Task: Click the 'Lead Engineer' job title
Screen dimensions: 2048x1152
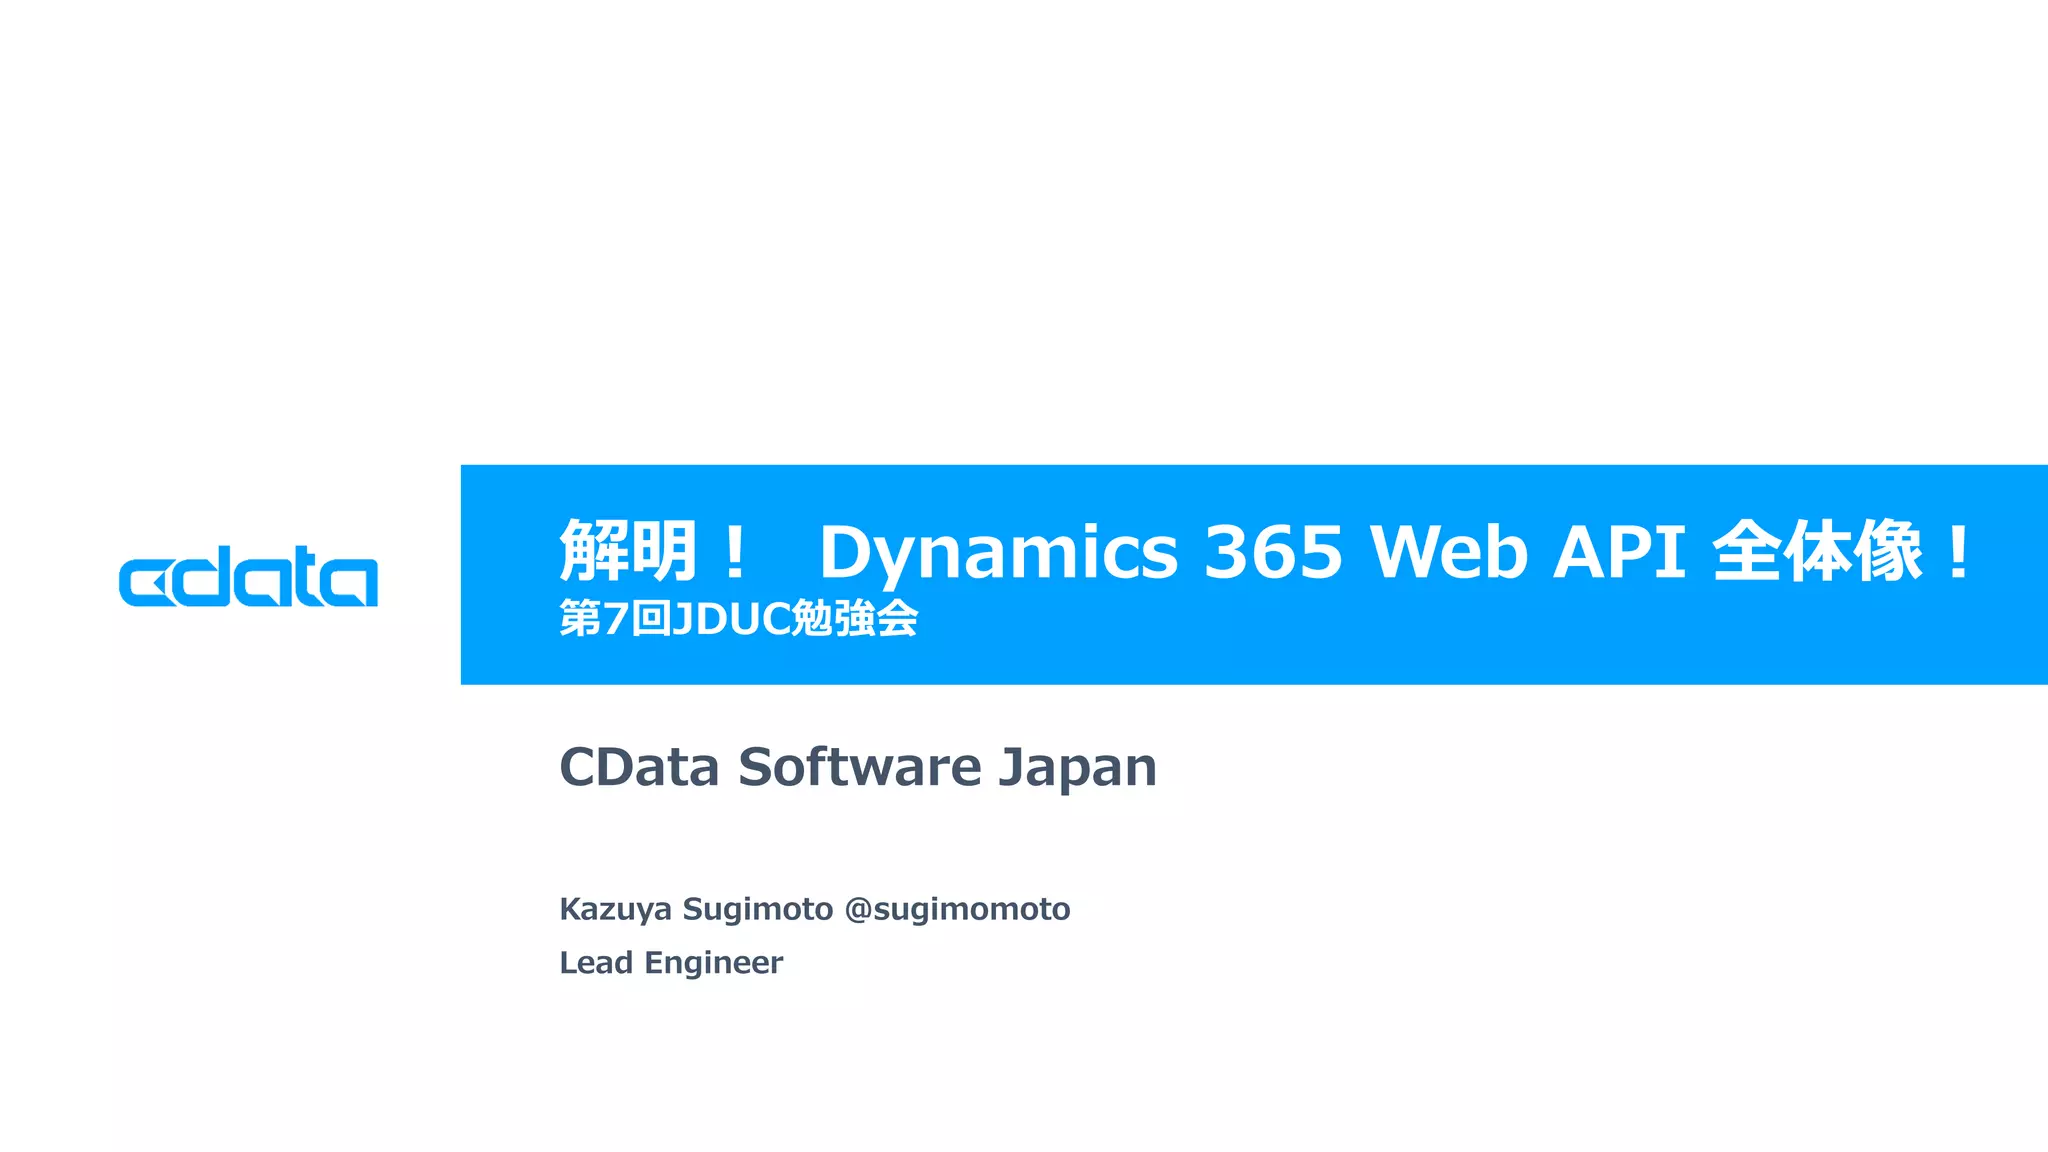Action: point(671,962)
